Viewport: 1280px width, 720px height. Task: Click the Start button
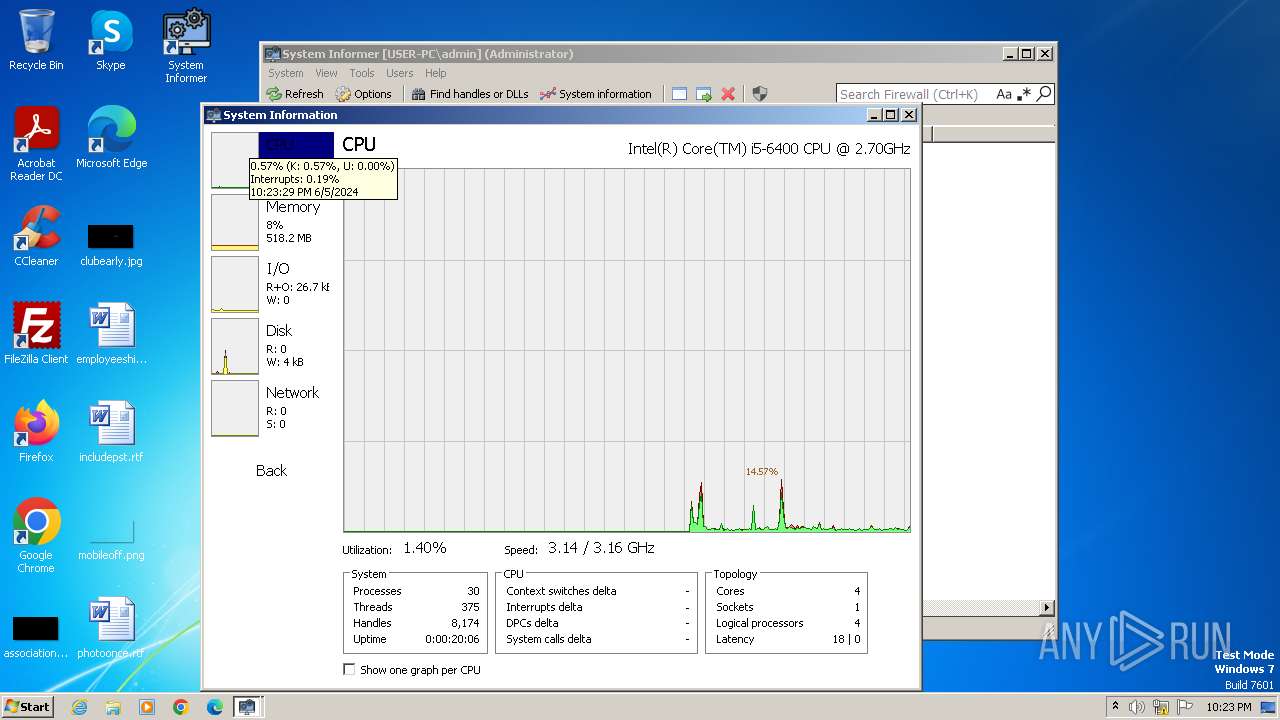(x=28, y=707)
